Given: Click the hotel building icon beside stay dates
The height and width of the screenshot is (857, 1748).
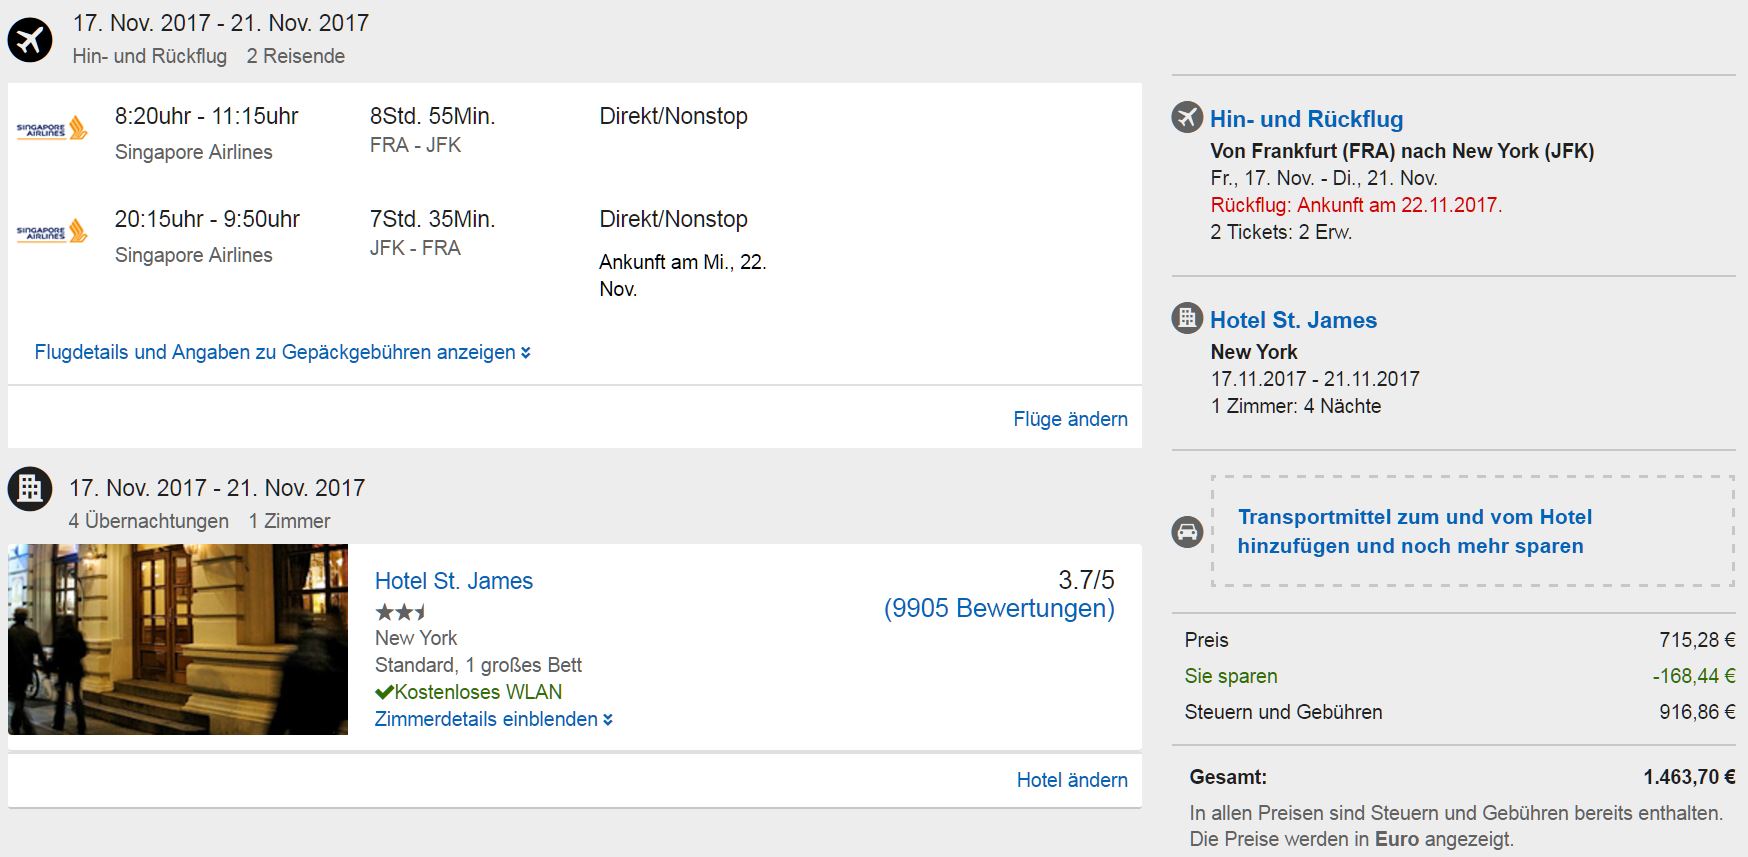Looking at the screenshot, I should point(30,489).
